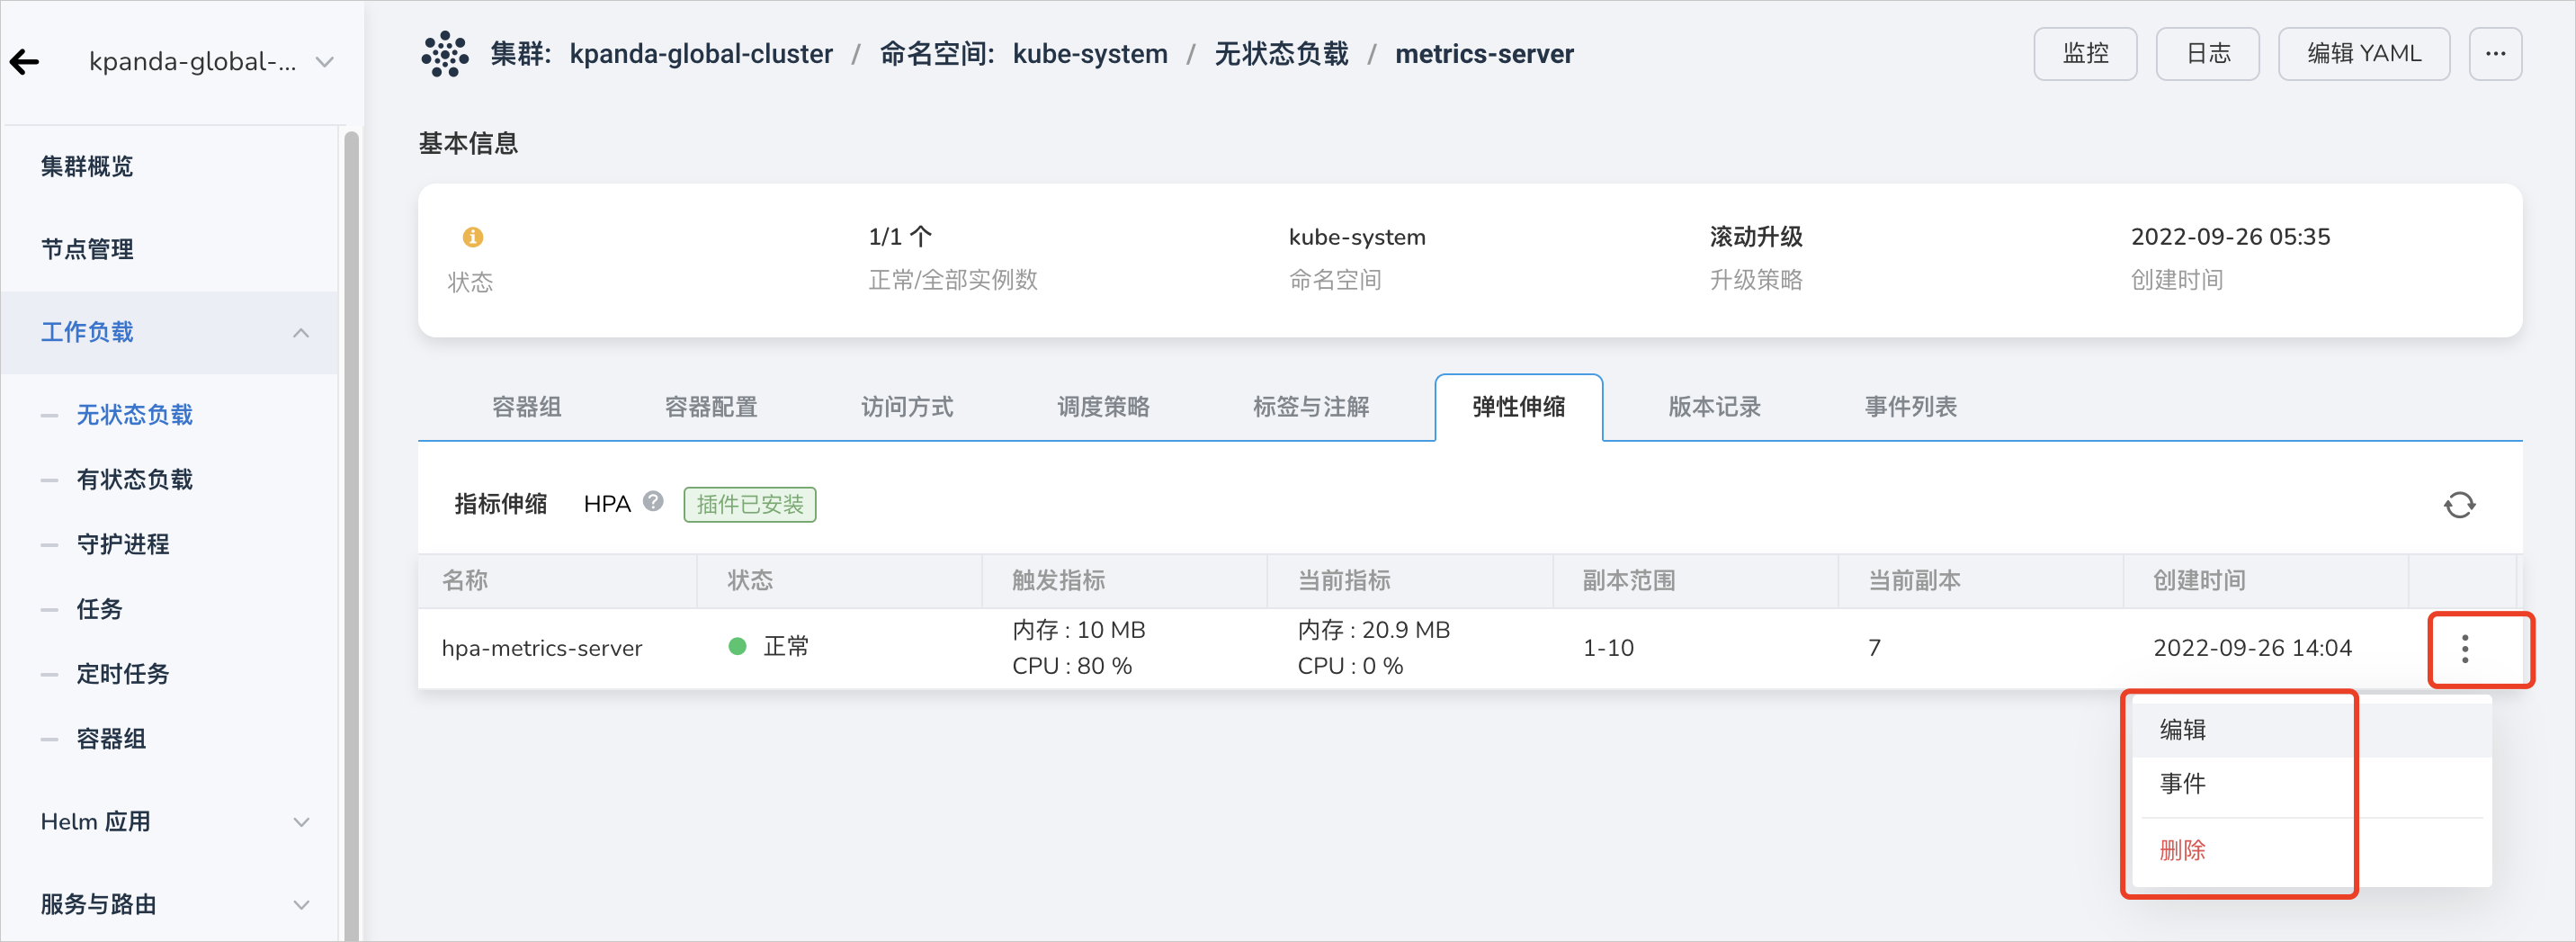
Task: Click the green 正常 status cell
Action: 769,647
